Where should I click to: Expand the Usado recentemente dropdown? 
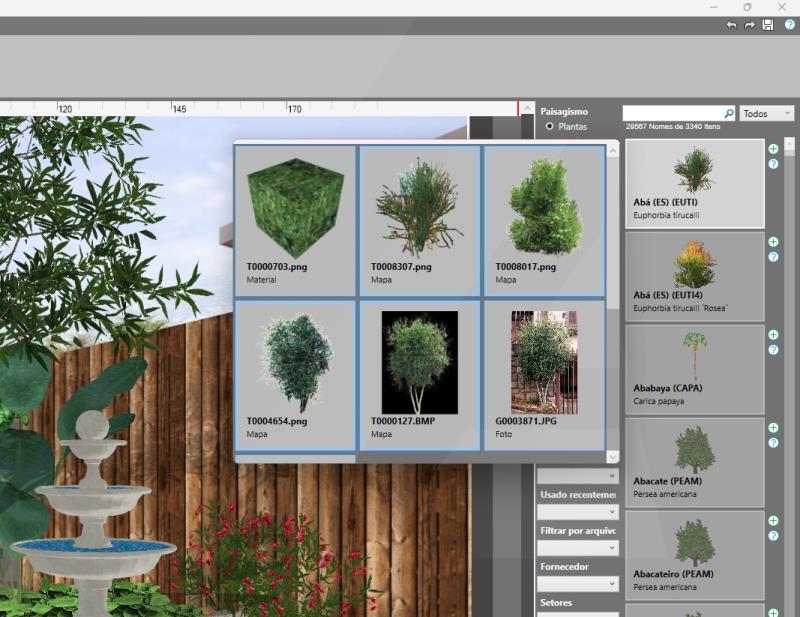click(578, 512)
